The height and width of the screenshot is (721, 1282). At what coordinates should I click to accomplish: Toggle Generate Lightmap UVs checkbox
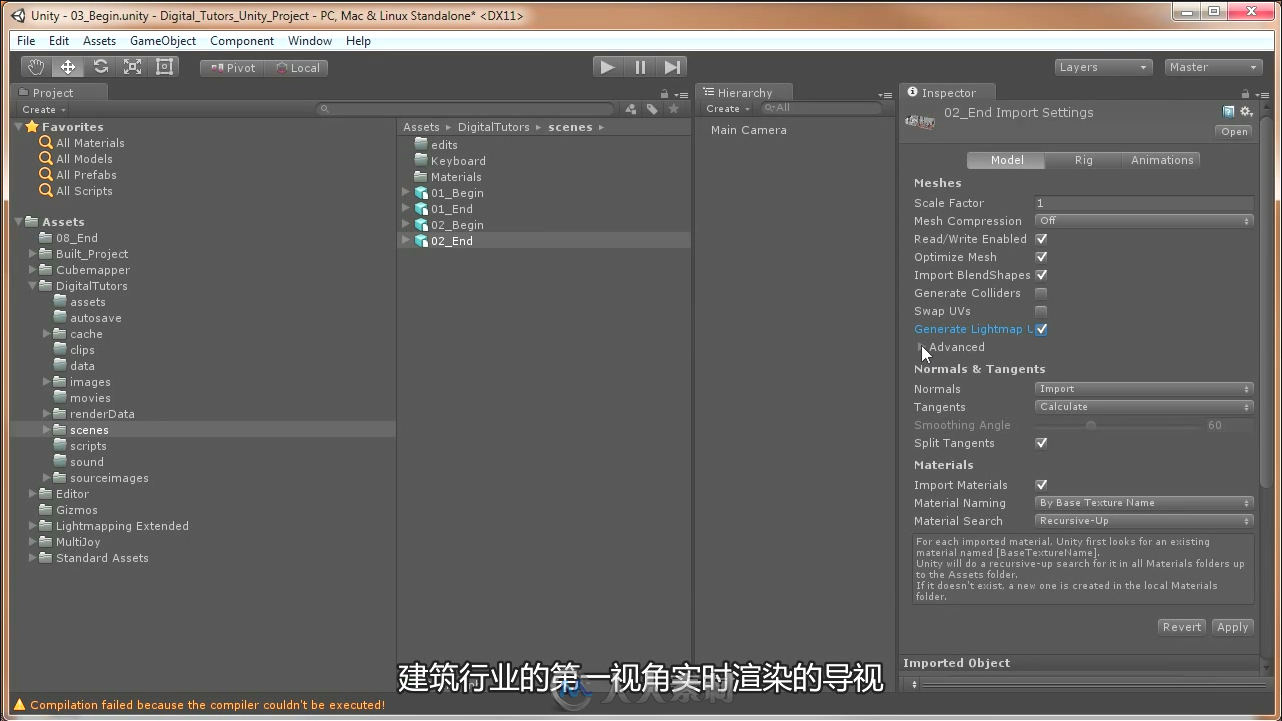[x=1041, y=329]
